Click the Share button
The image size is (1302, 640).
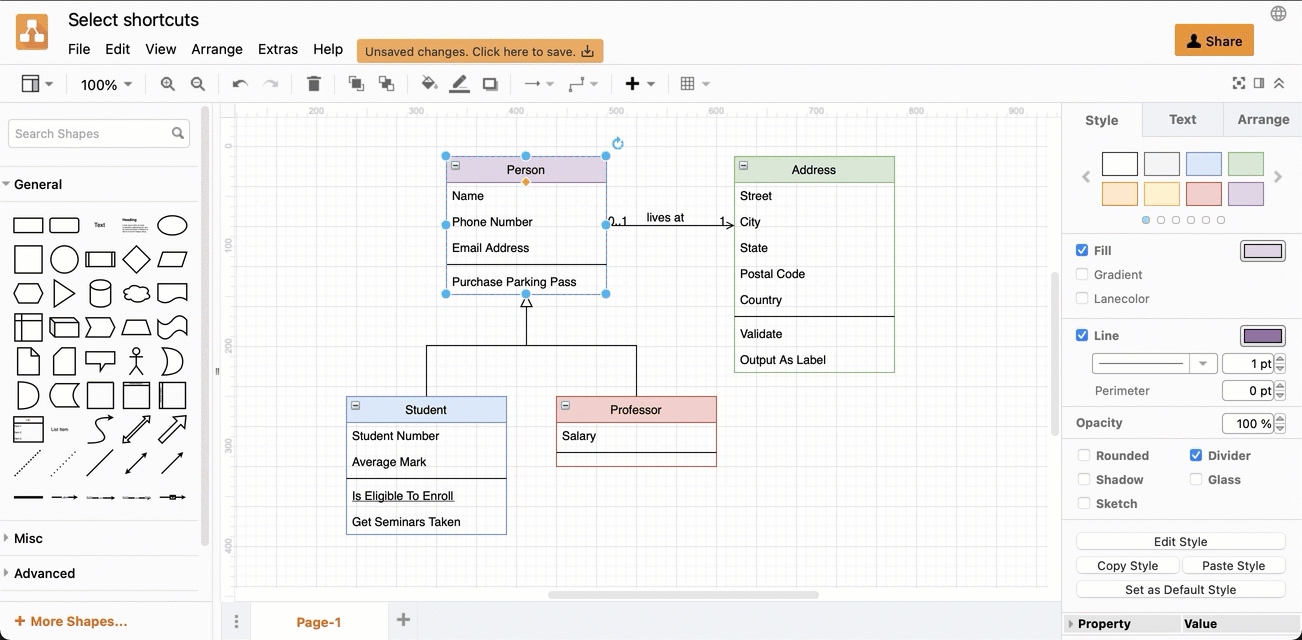(x=1213, y=40)
